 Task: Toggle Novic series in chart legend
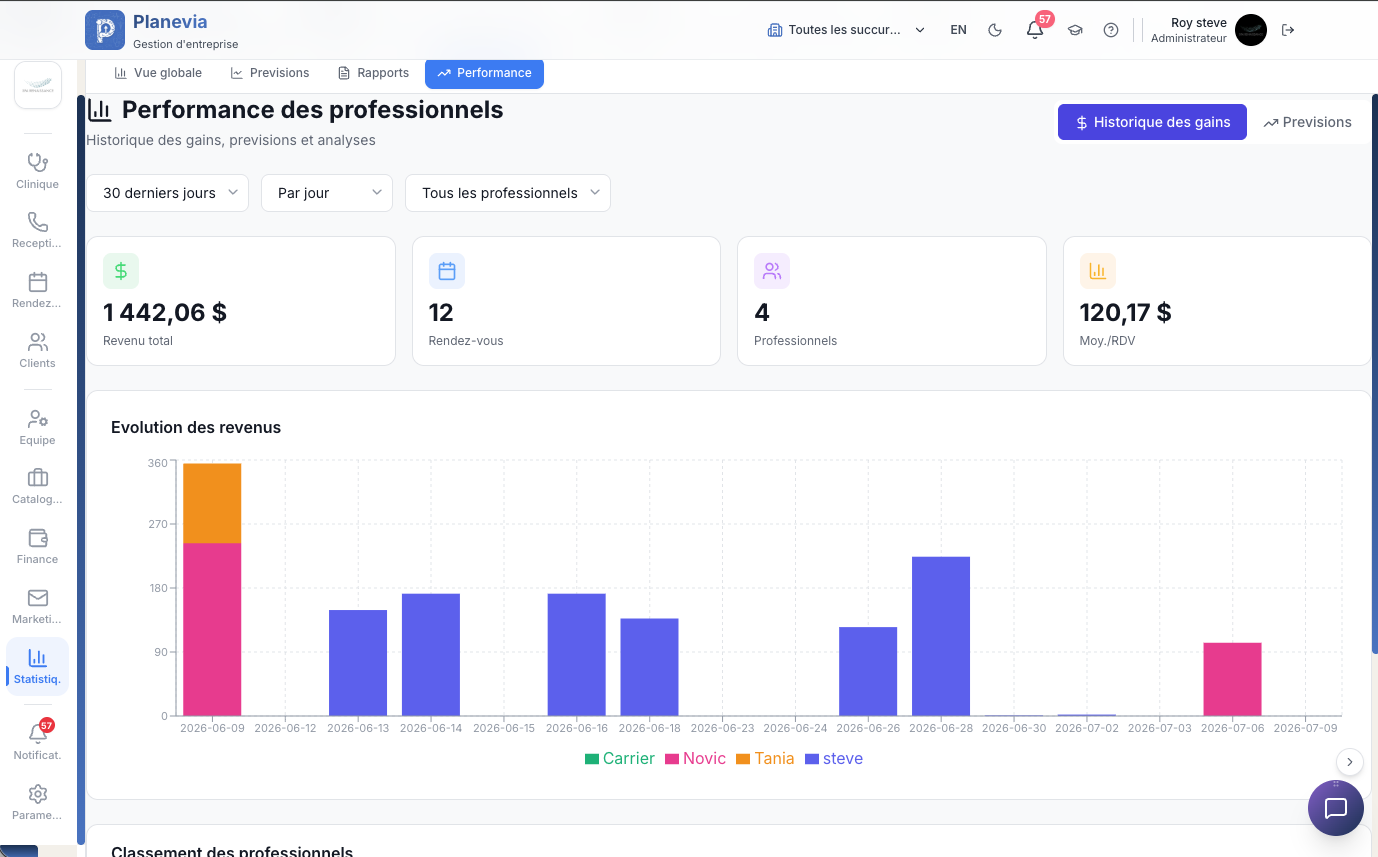tap(696, 759)
